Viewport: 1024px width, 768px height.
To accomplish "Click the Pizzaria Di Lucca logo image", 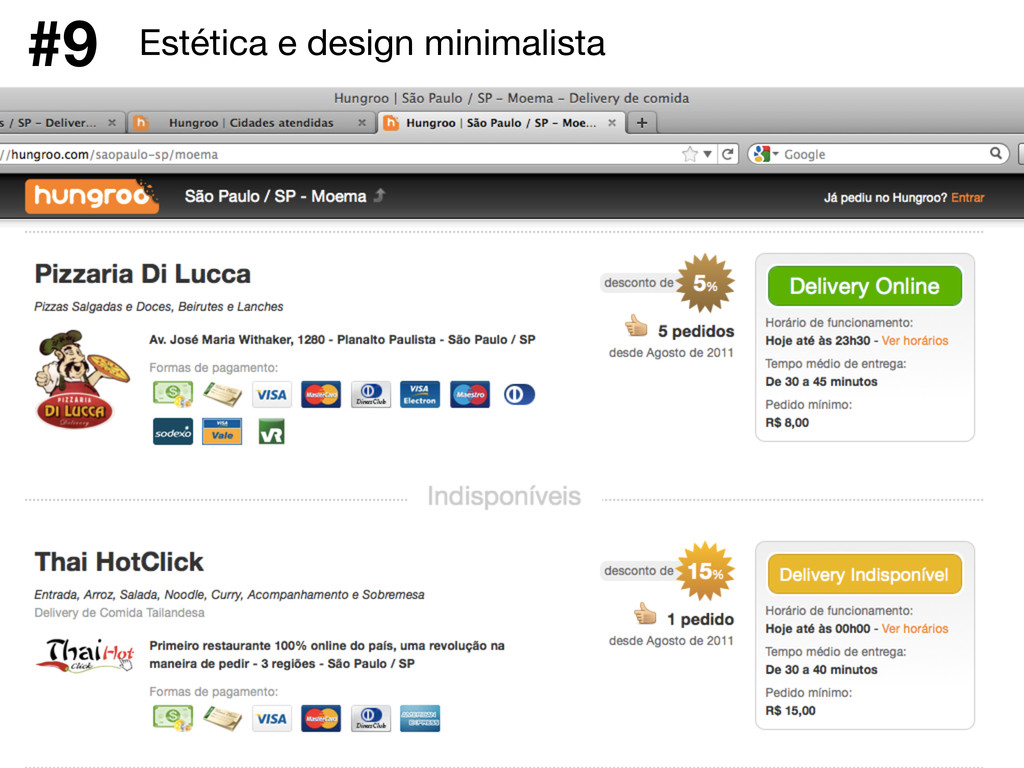I will tap(82, 380).
